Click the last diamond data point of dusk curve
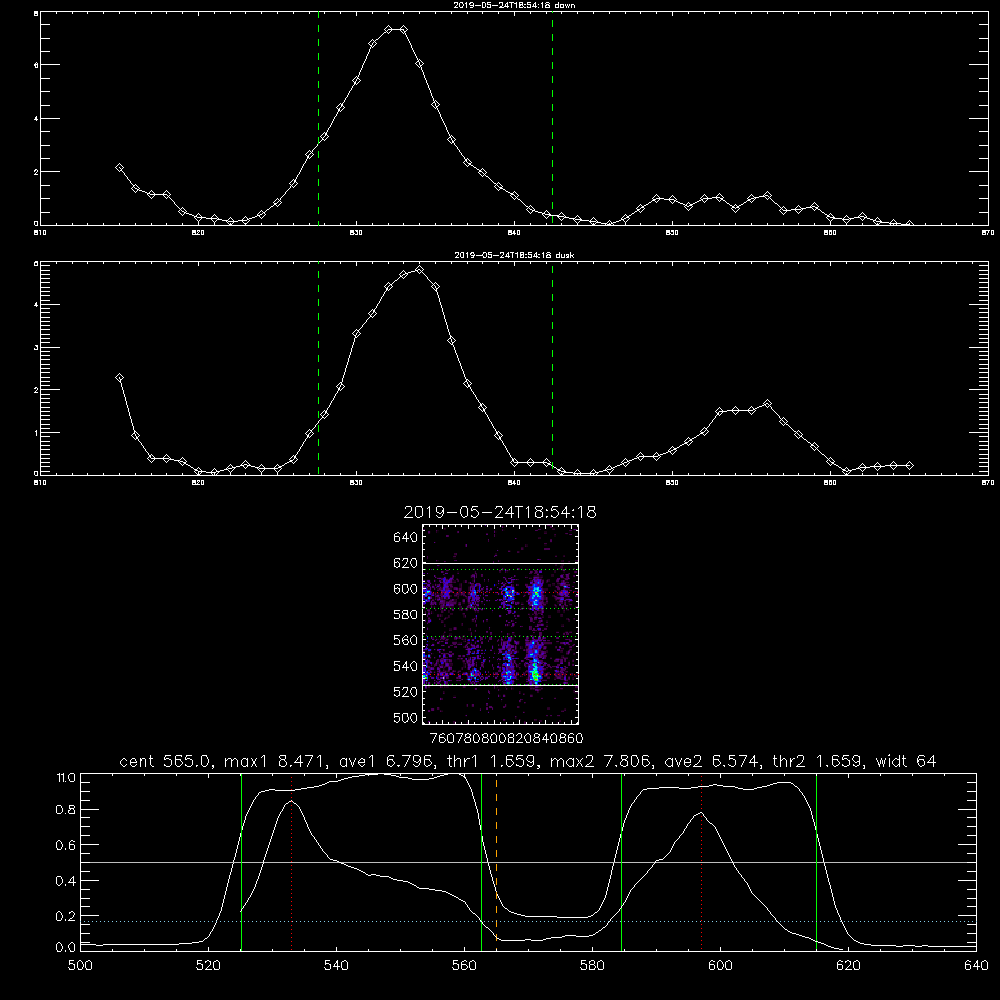Screen dimensions: 1000x1000 909,466
